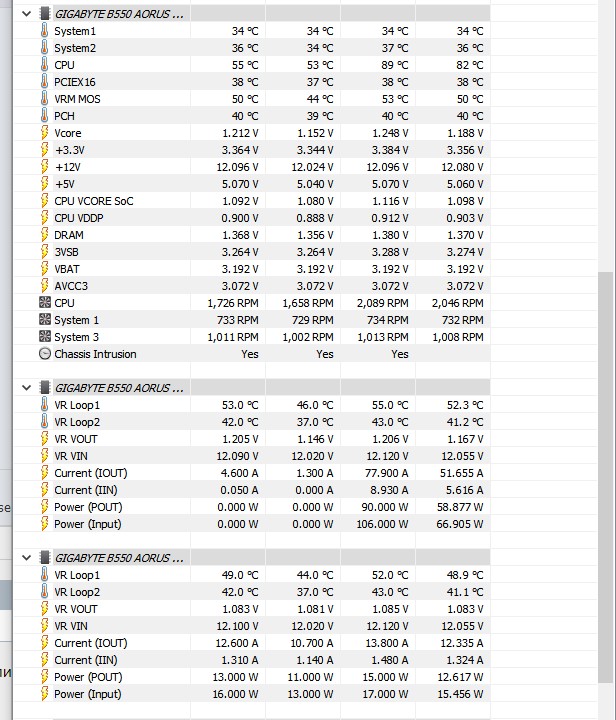Click the CPU VDDP label

[x=79, y=218]
